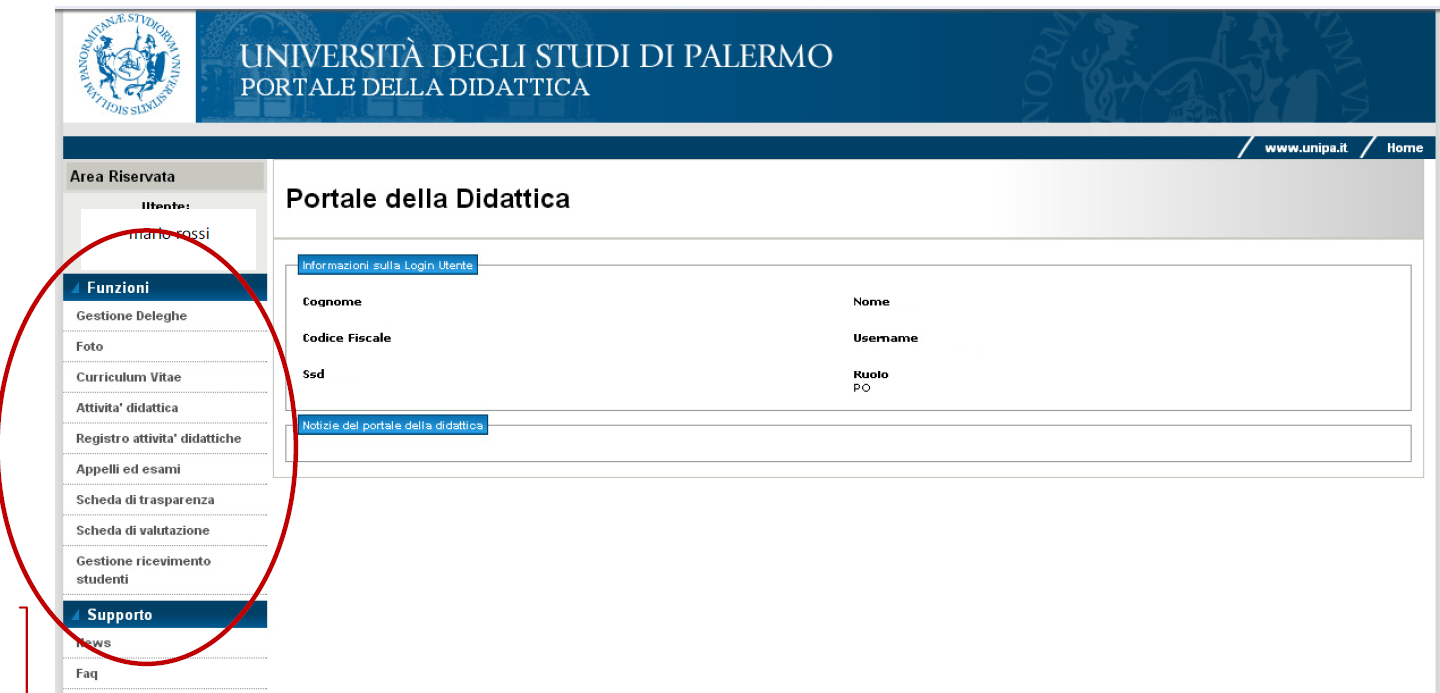Click Informazioni sulla Login Utente label

[x=387, y=266]
